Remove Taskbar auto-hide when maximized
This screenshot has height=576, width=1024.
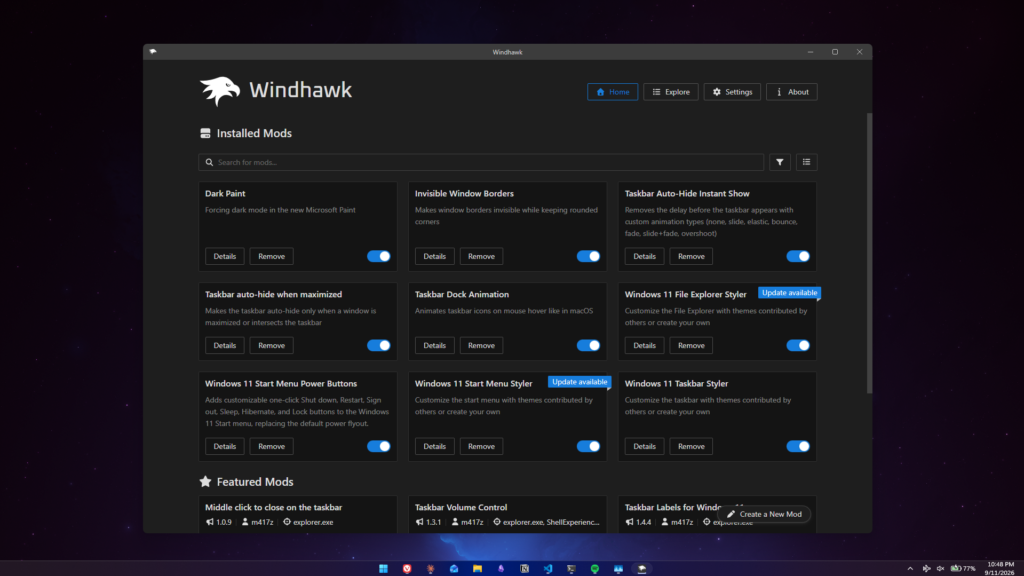tap(271, 345)
